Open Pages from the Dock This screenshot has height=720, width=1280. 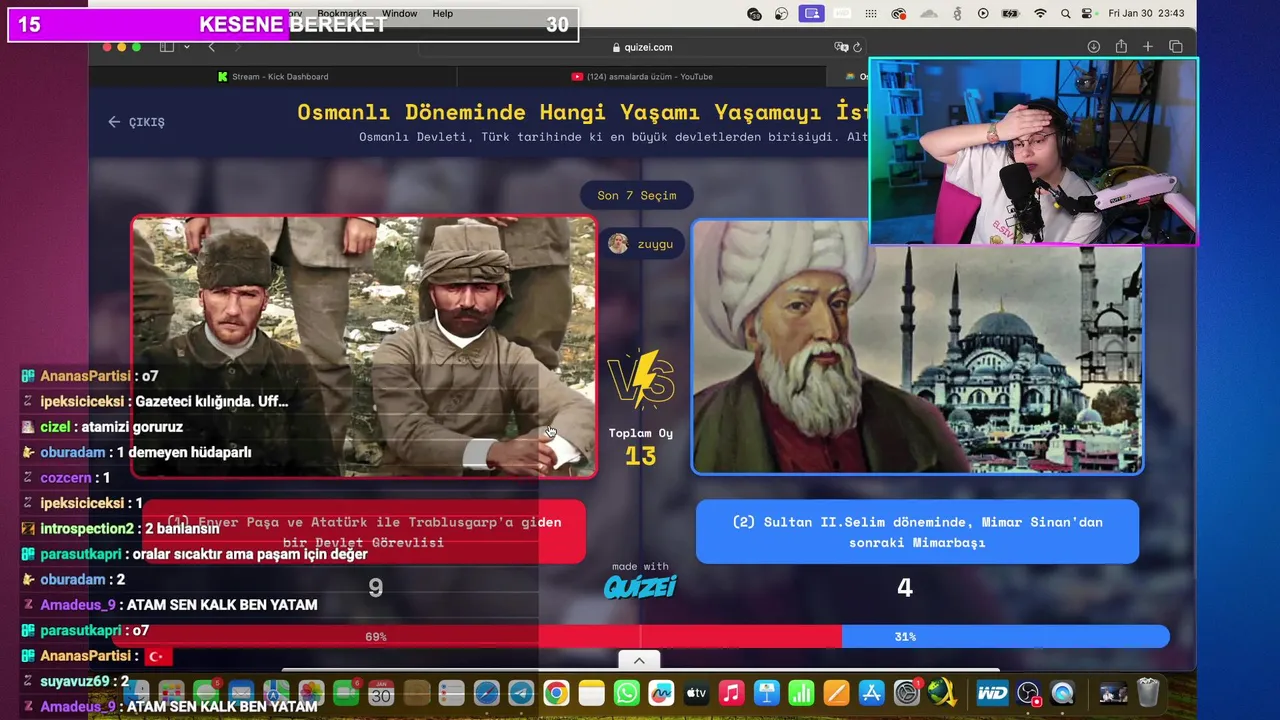pyautogui.click(x=836, y=693)
